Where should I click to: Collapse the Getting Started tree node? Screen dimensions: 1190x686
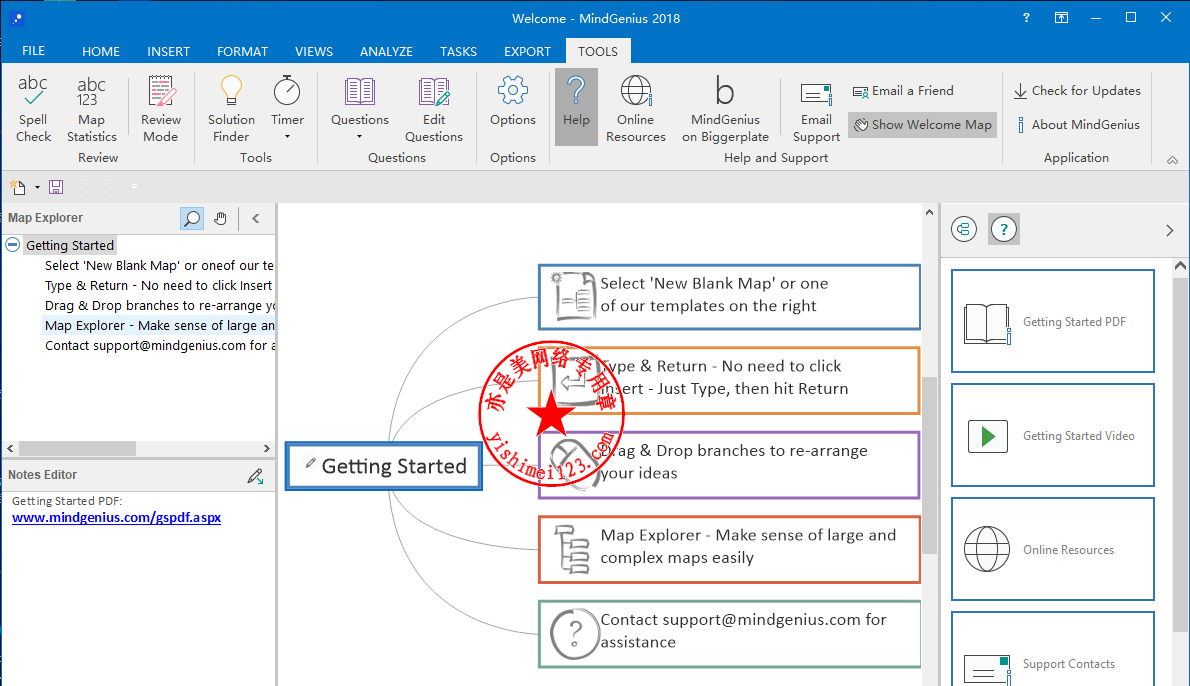point(12,245)
